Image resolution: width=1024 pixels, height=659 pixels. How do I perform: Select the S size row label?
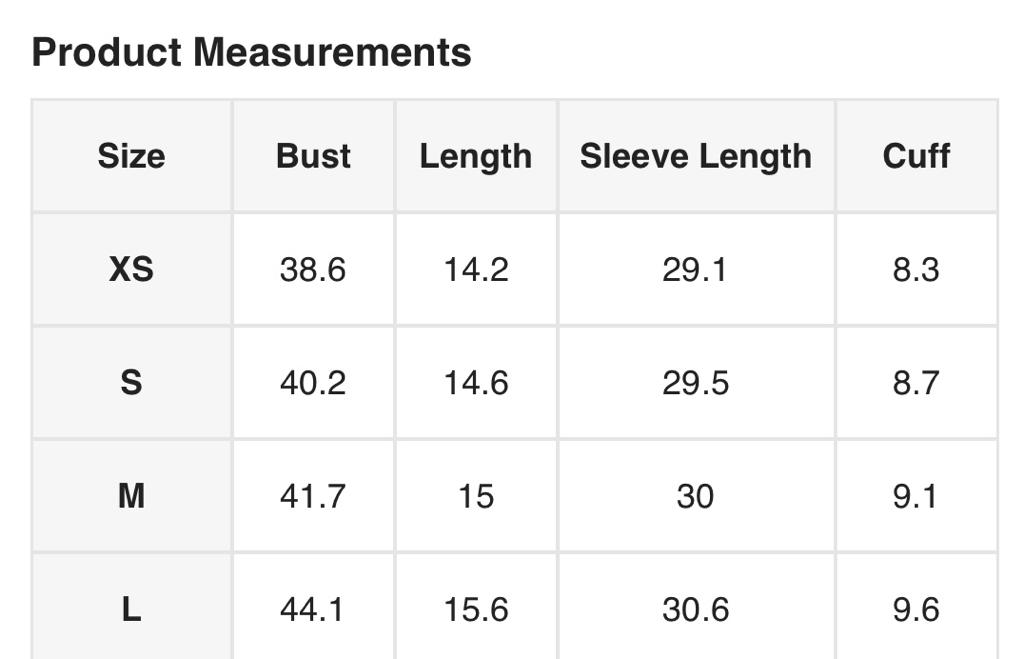(131, 382)
